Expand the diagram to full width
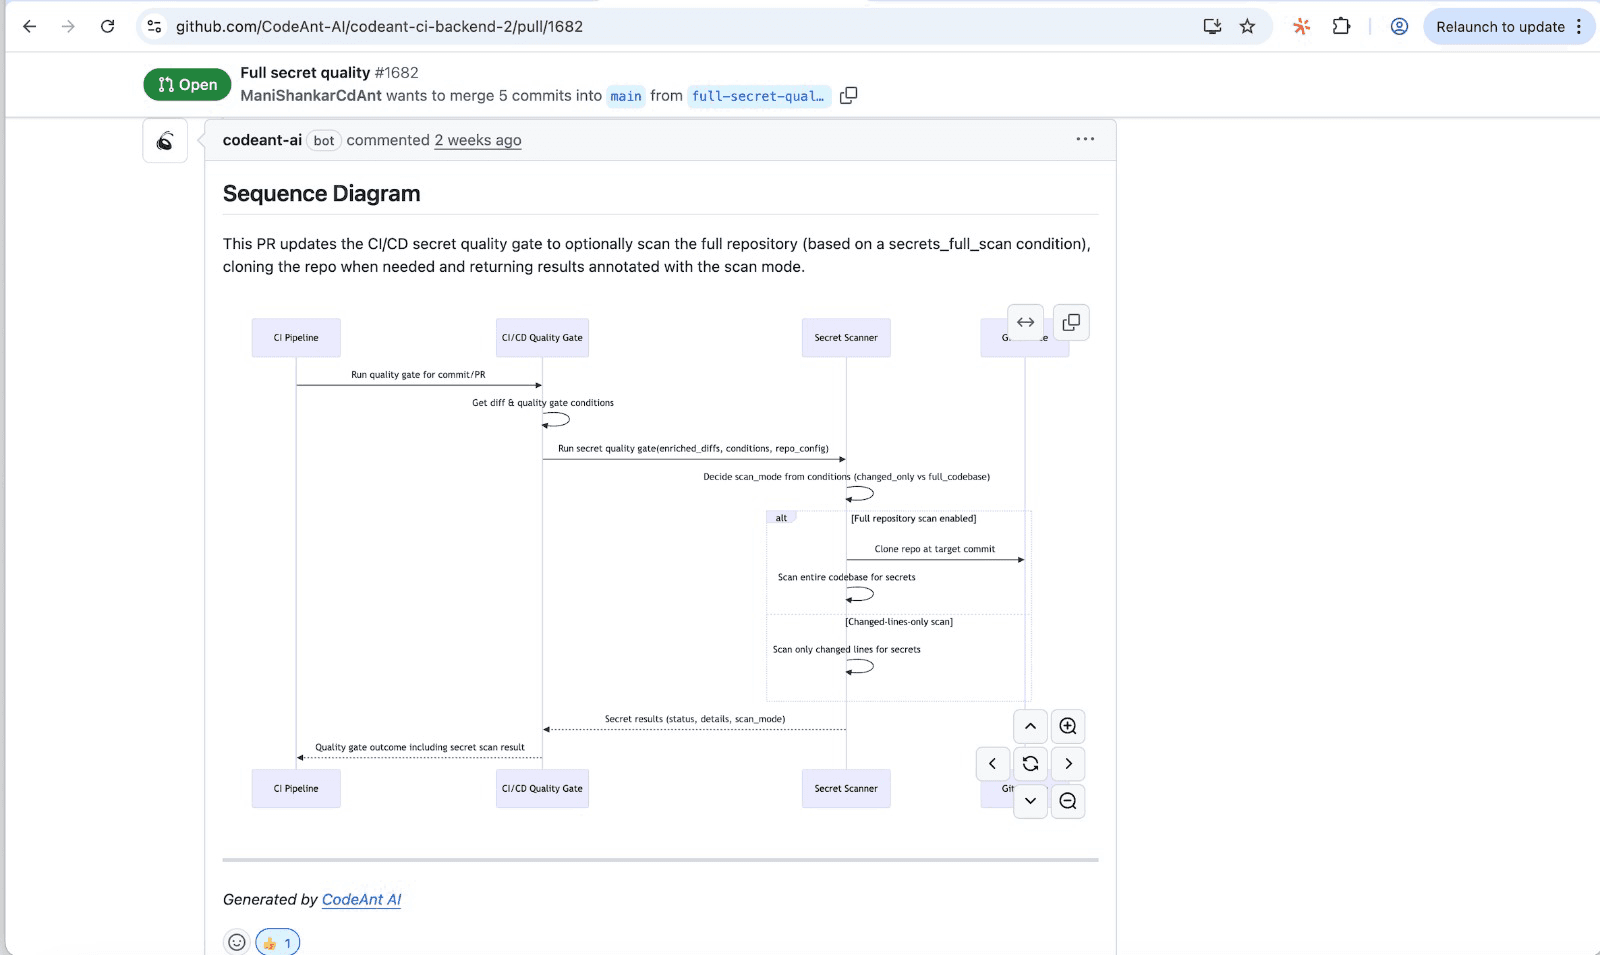1600x955 pixels. pos(1025,322)
